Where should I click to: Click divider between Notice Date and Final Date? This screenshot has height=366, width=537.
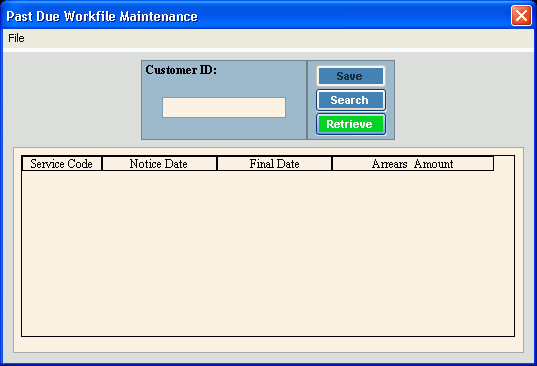(217, 164)
